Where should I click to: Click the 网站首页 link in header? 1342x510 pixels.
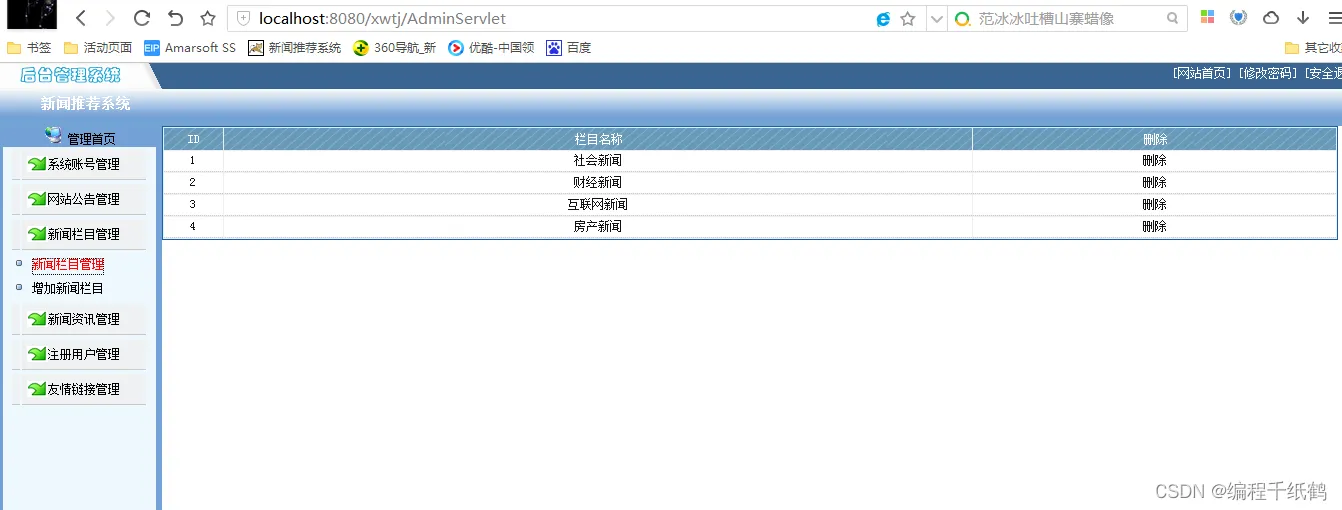coord(1202,73)
